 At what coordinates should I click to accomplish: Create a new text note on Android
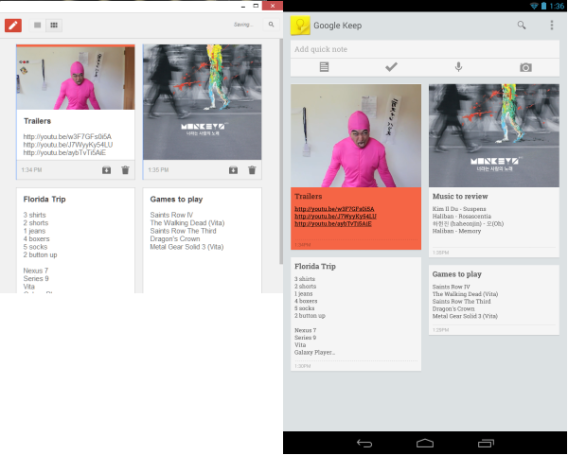(324, 67)
